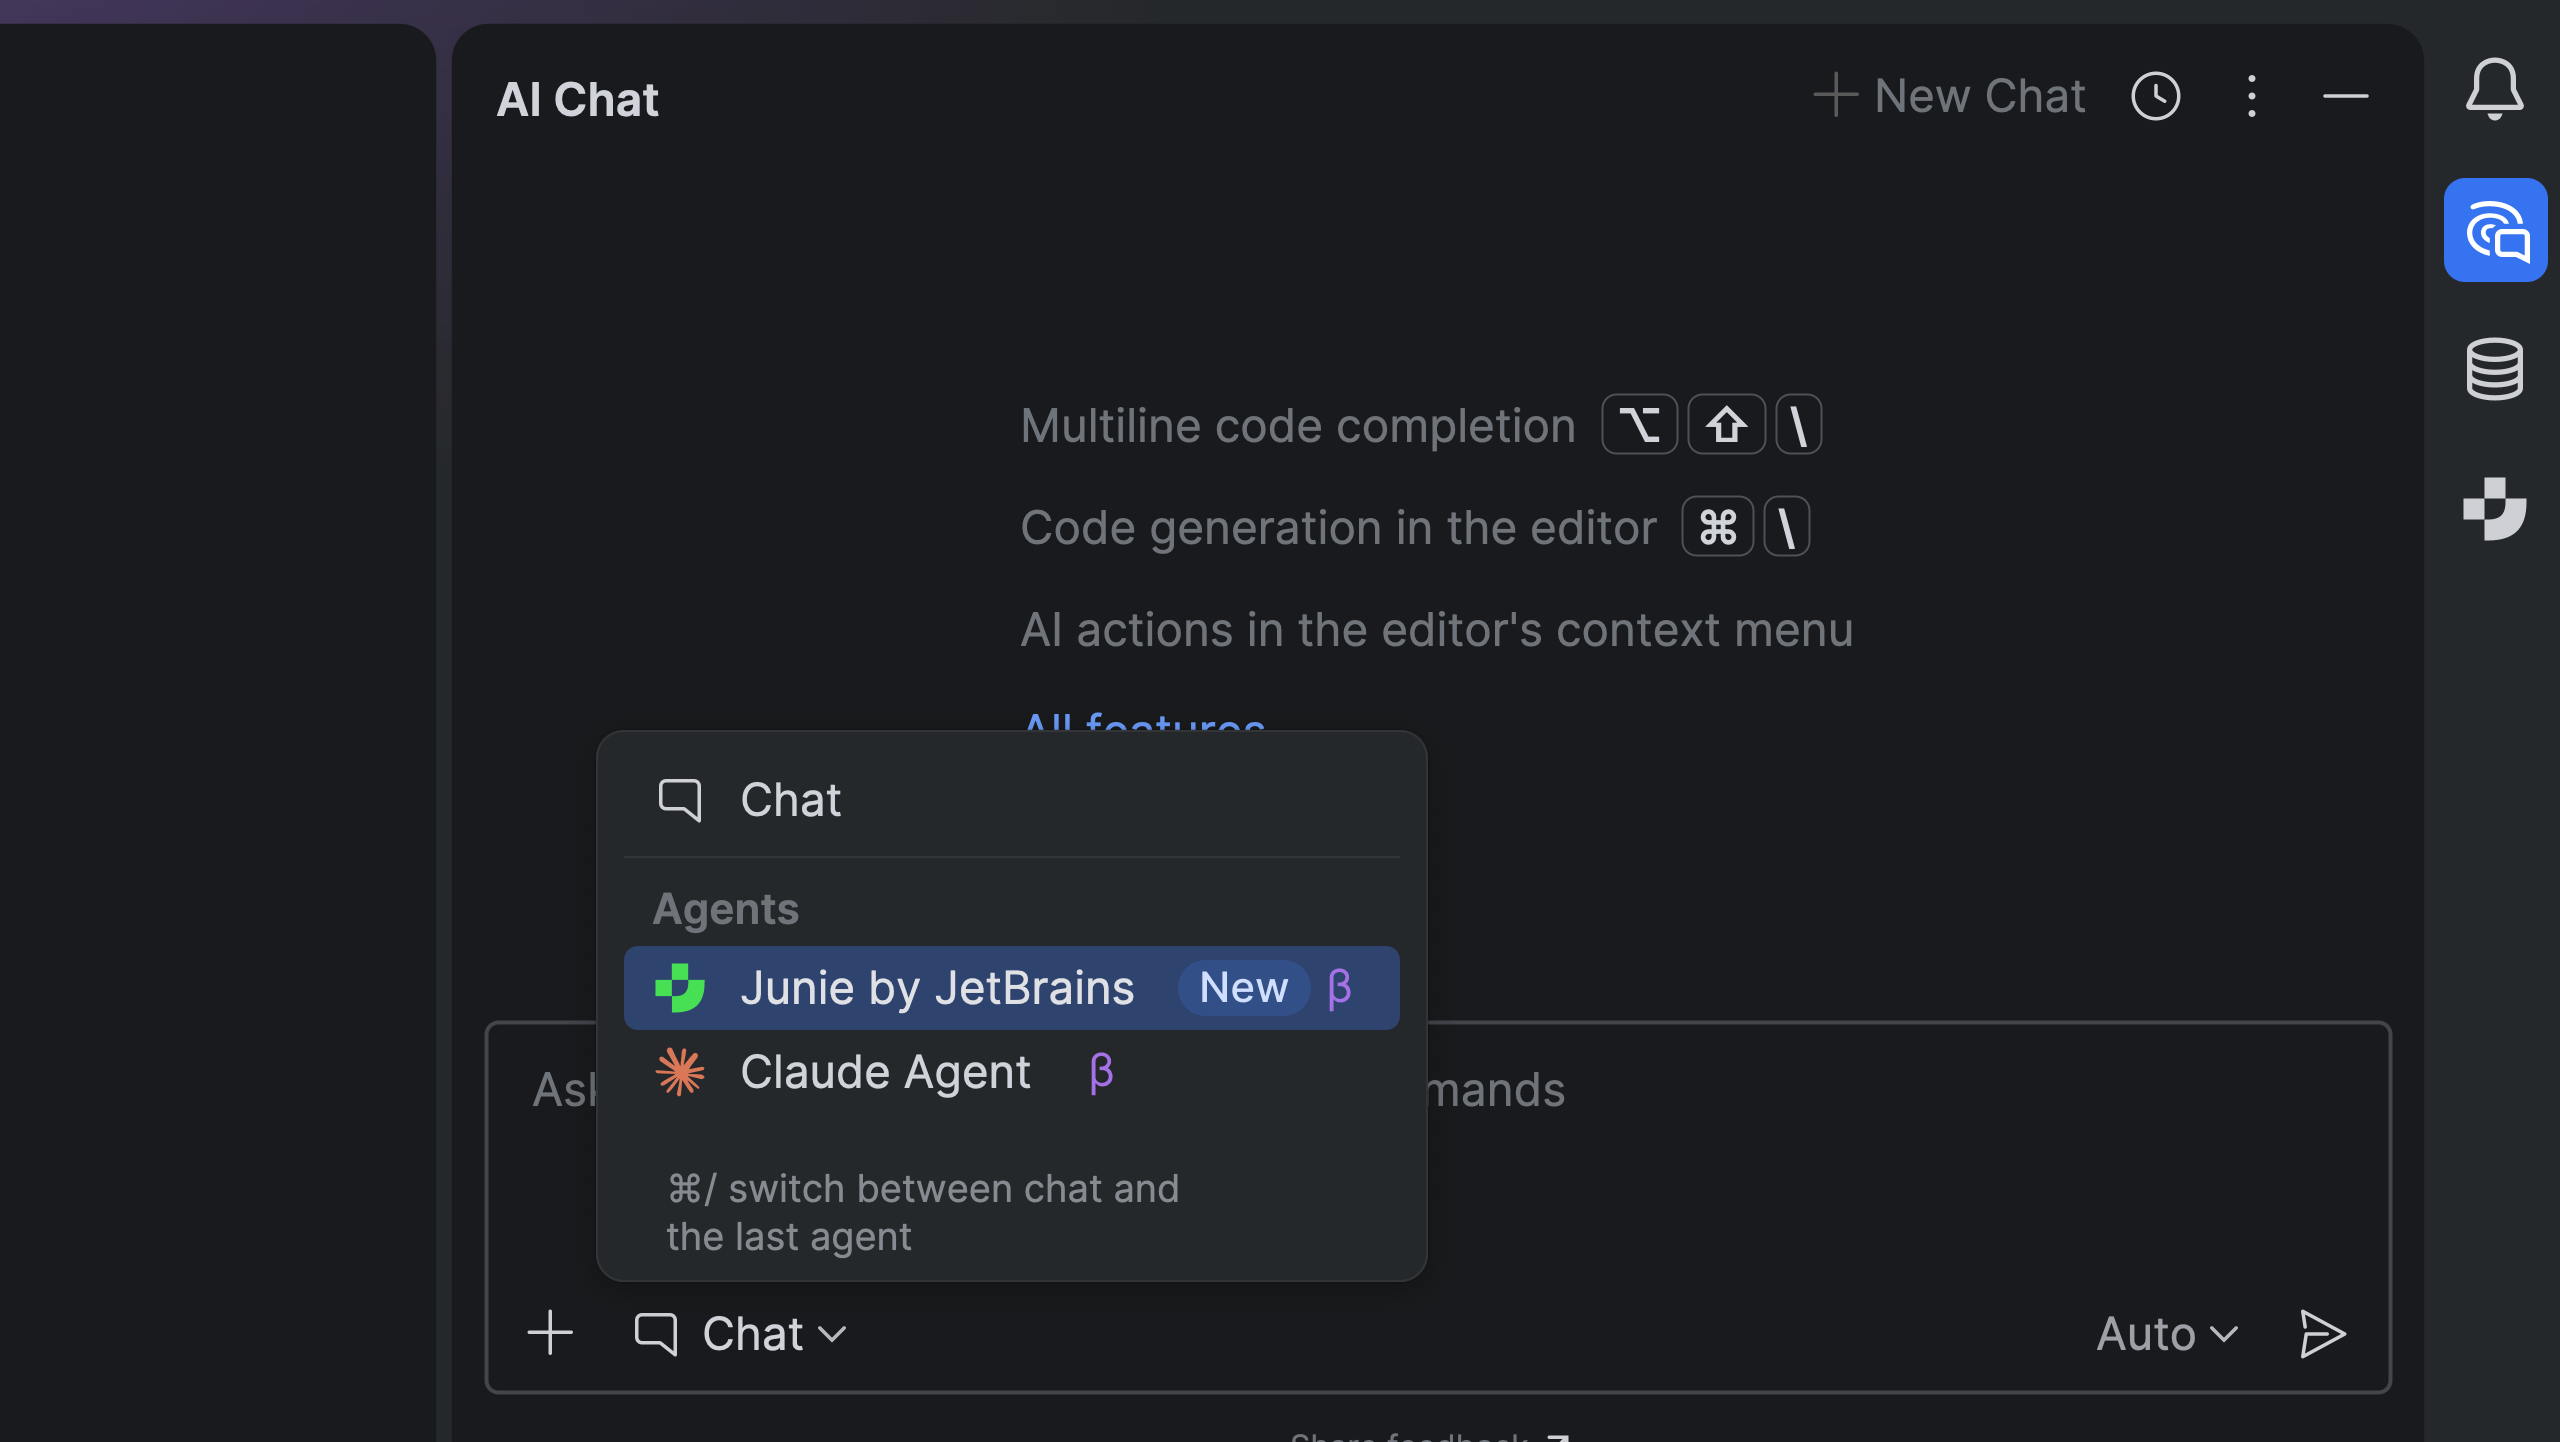
Task: Open the Junie tool window icon
Action: (2494, 509)
